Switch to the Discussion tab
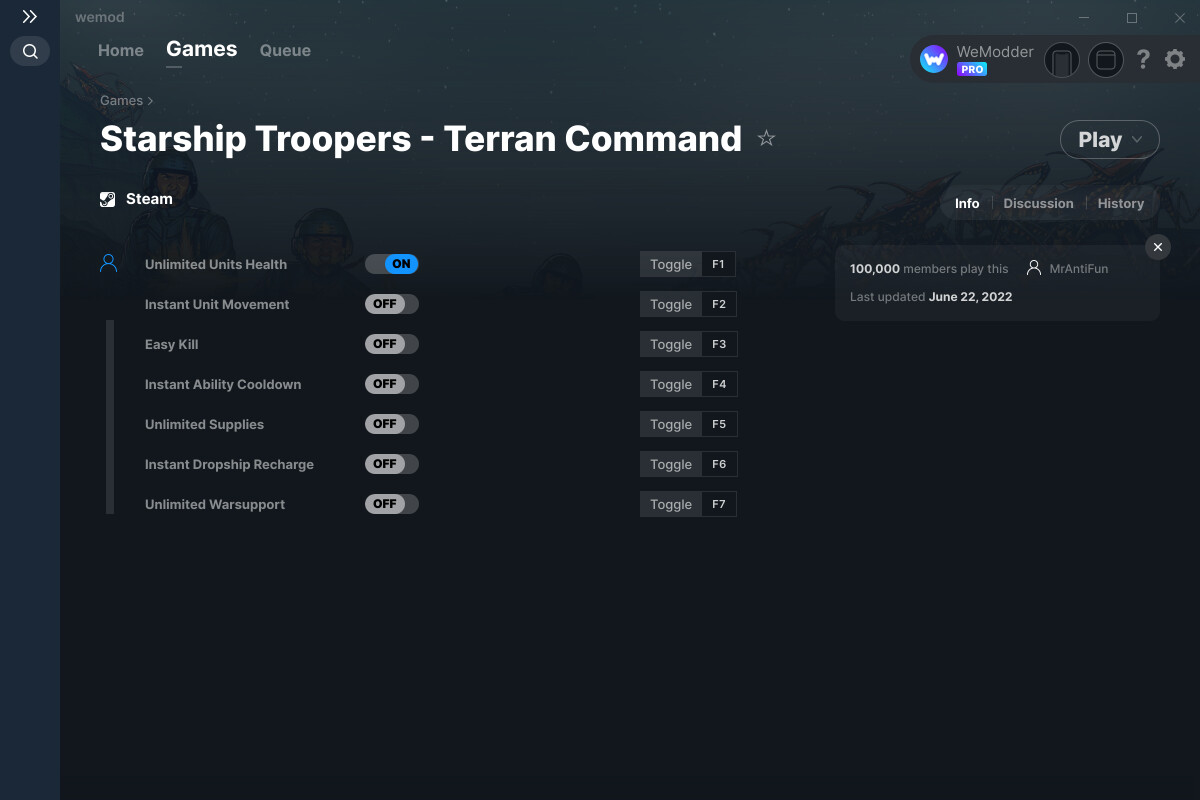Viewport: 1200px width, 800px height. [x=1038, y=203]
